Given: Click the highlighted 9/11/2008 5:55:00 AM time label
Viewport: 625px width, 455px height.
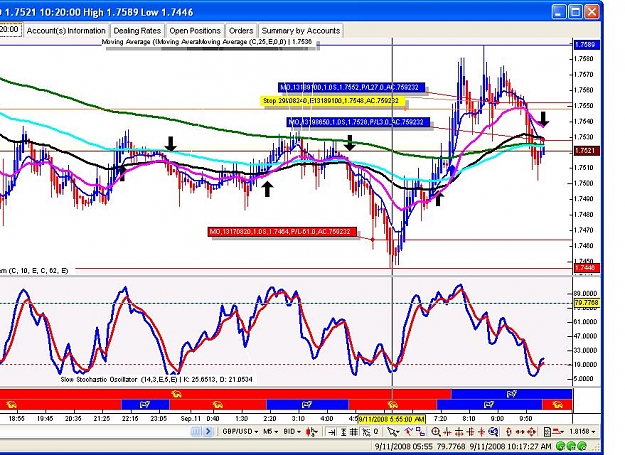Looking at the screenshot, I should coord(391,419).
